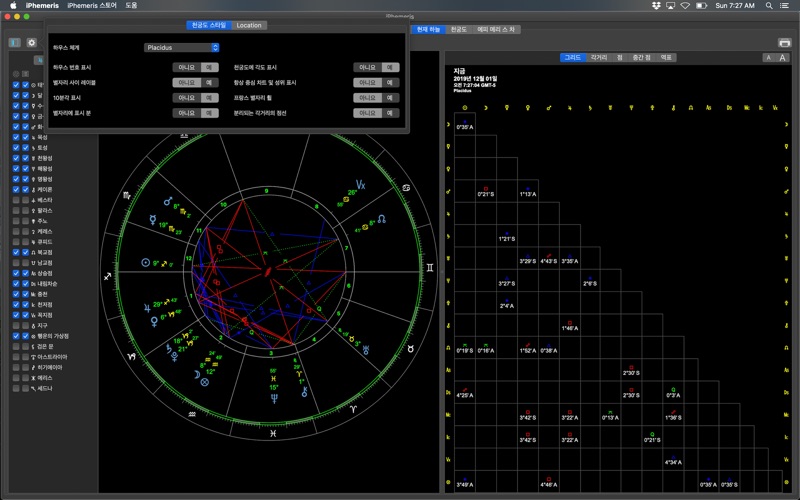Click 예 for 10분각 표시
The height and width of the screenshot is (500, 800).
pyautogui.click(x=210, y=98)
